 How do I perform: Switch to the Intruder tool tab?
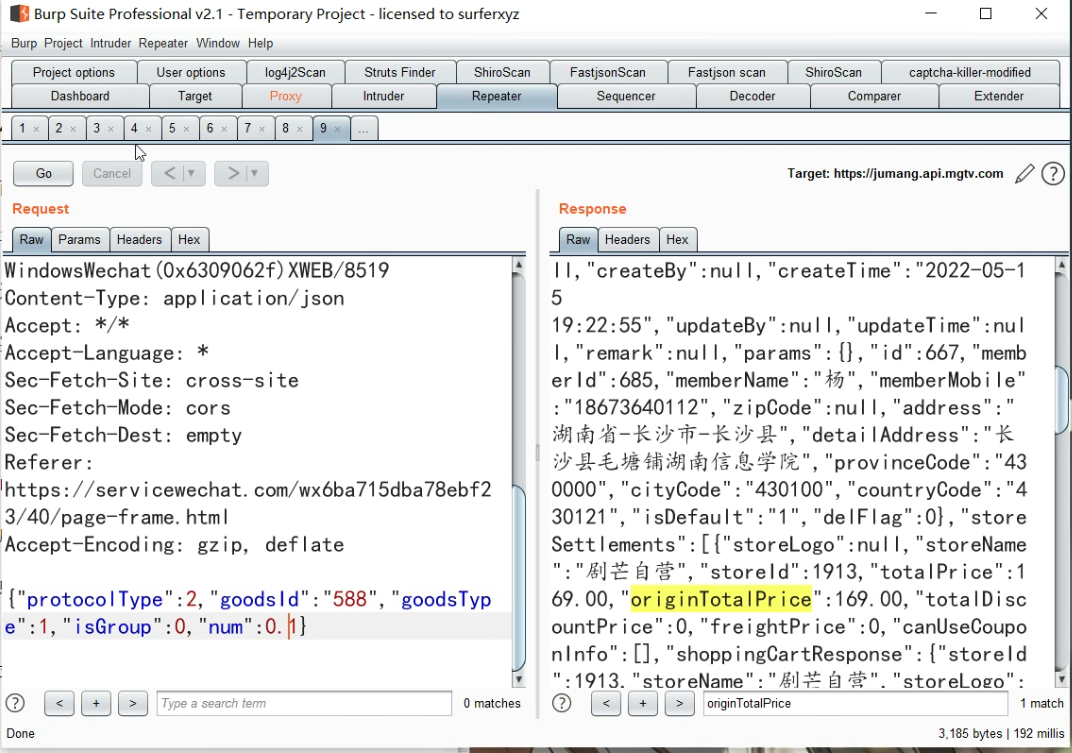click(384, 96)
